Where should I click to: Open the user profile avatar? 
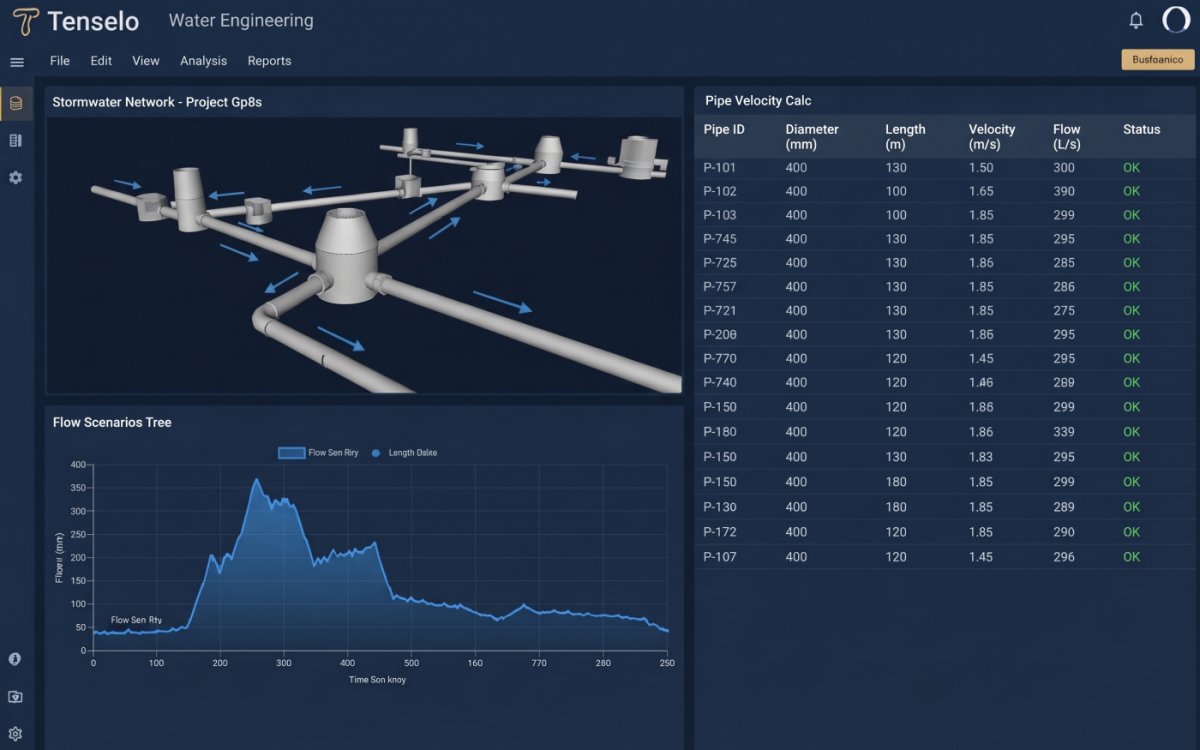1175,20
